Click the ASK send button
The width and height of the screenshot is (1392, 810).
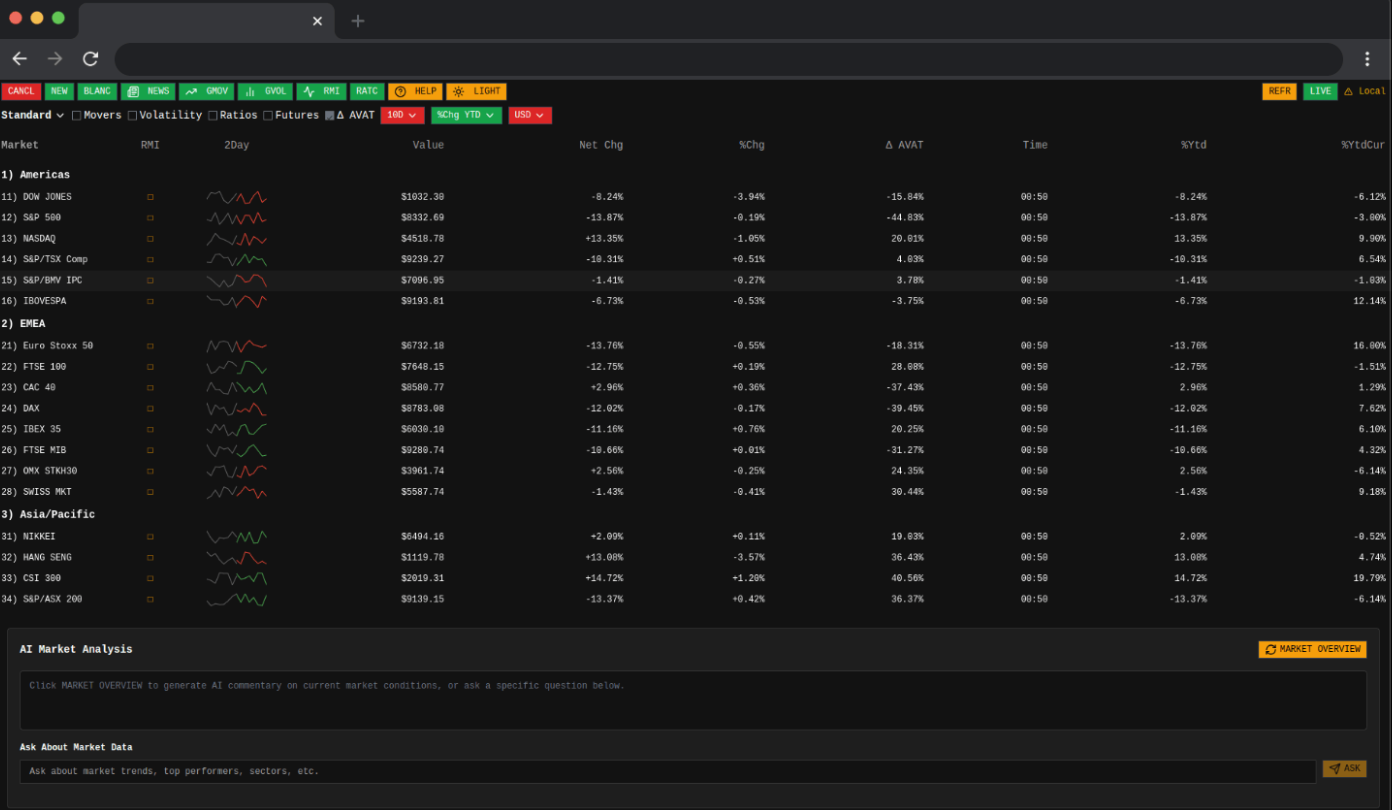[x=1344, y=768]
